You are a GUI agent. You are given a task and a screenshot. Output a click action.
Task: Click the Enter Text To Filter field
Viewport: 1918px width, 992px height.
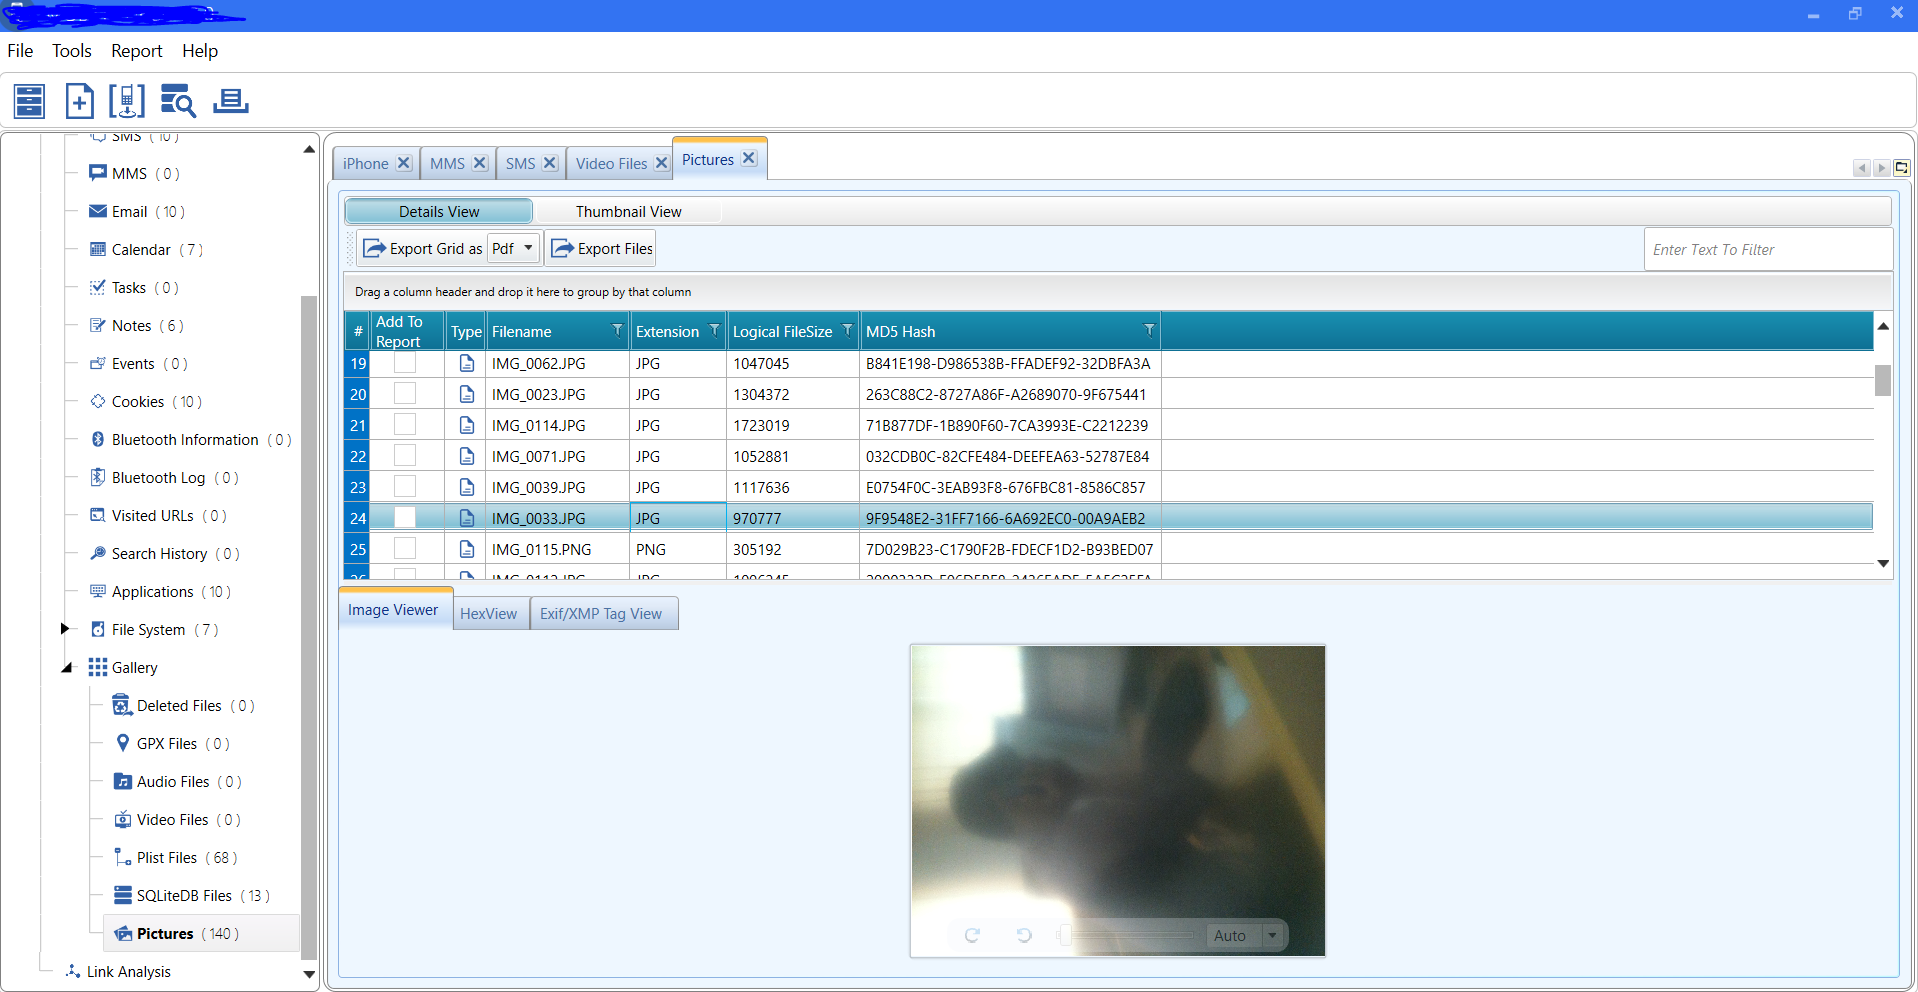coord(1767,250)
